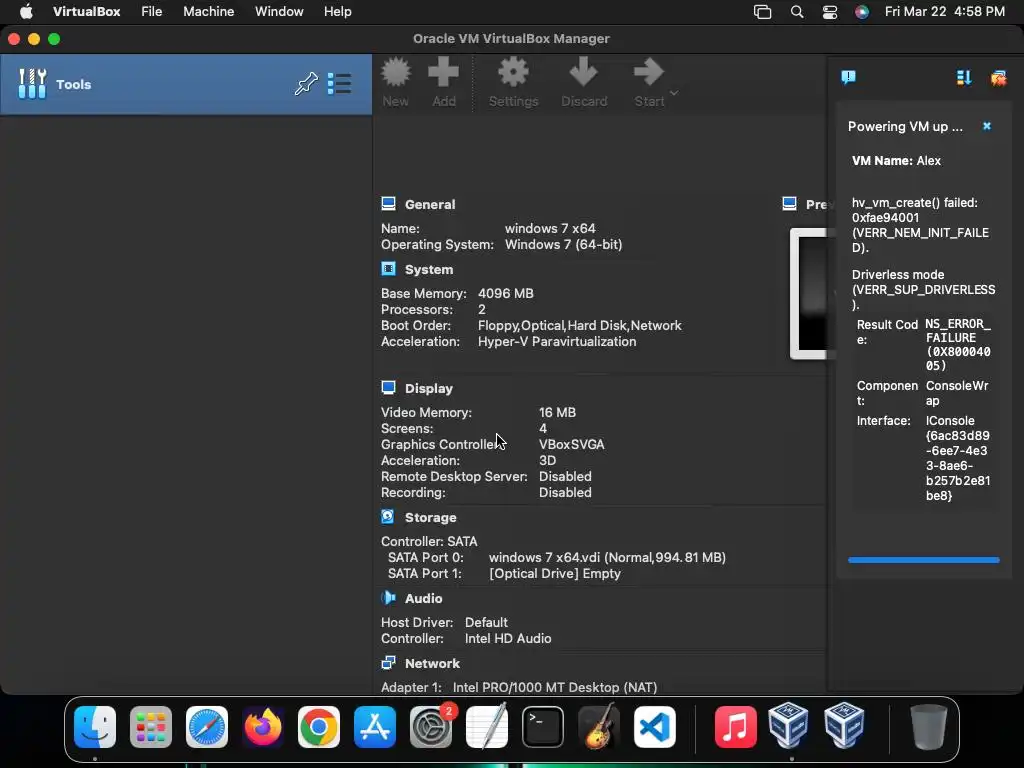The width and height of the screenshot is (1024, 768).
Task: Open the Trash in the Dock
Action: 929,727
